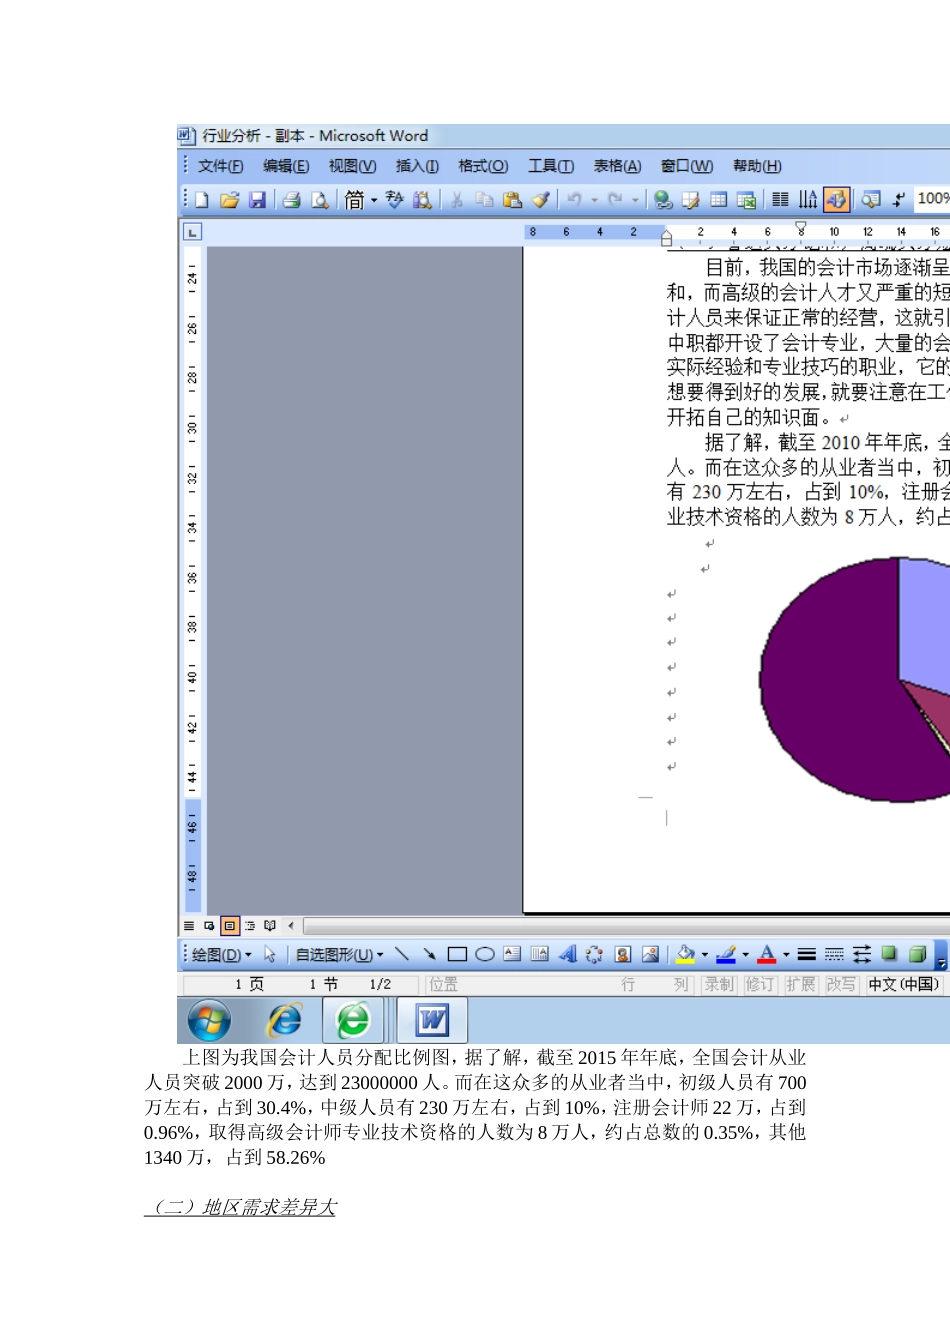
Task: Open the 窗口(W) menu
Action: [687, 166]
